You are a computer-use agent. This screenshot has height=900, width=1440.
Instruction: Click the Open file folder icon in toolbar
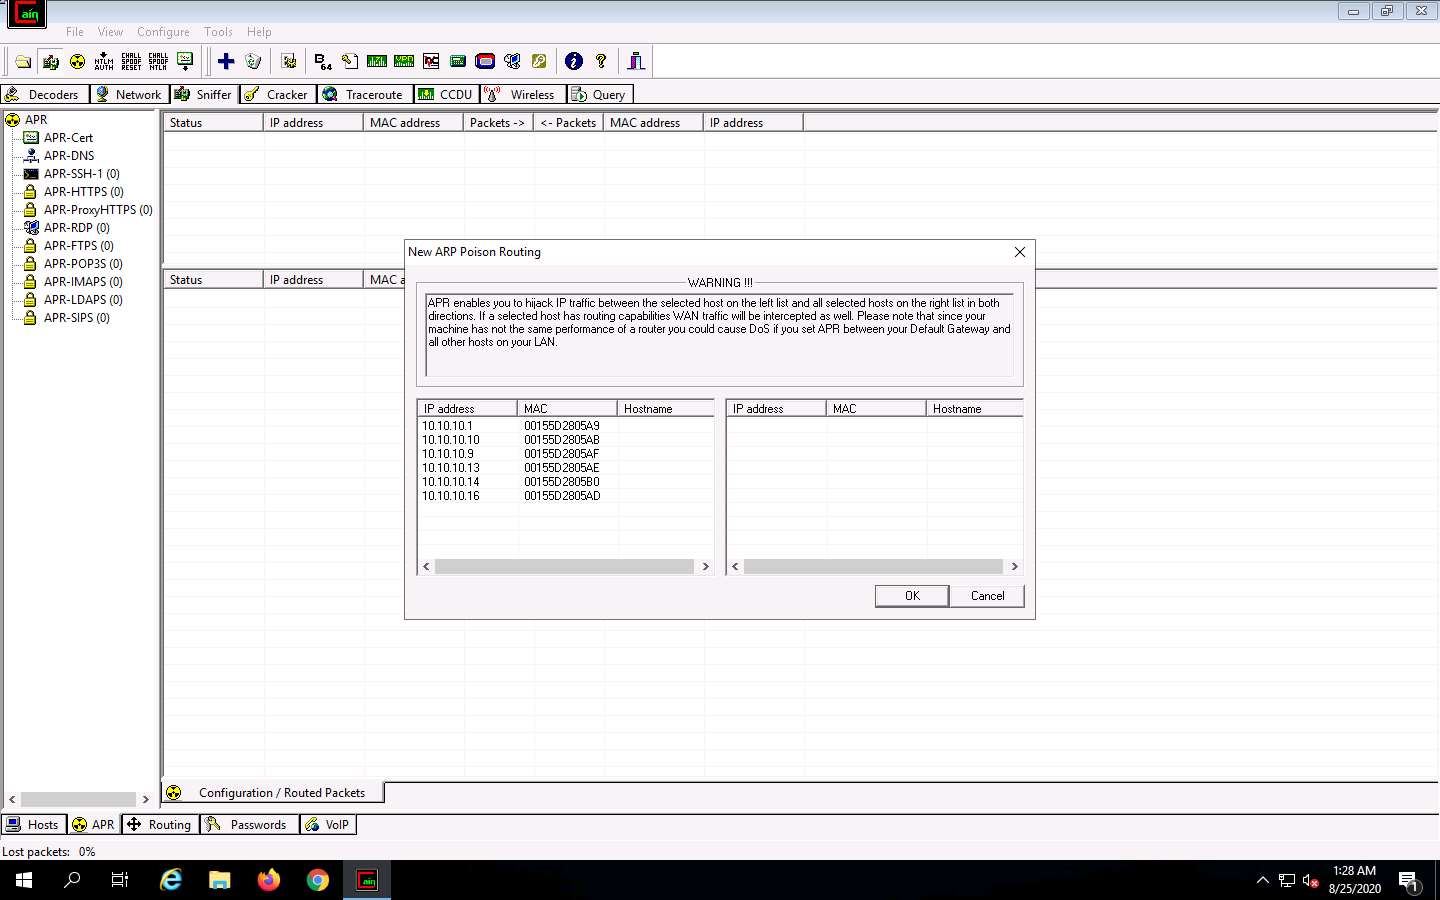pyautogui.click(x=23, y=61)
